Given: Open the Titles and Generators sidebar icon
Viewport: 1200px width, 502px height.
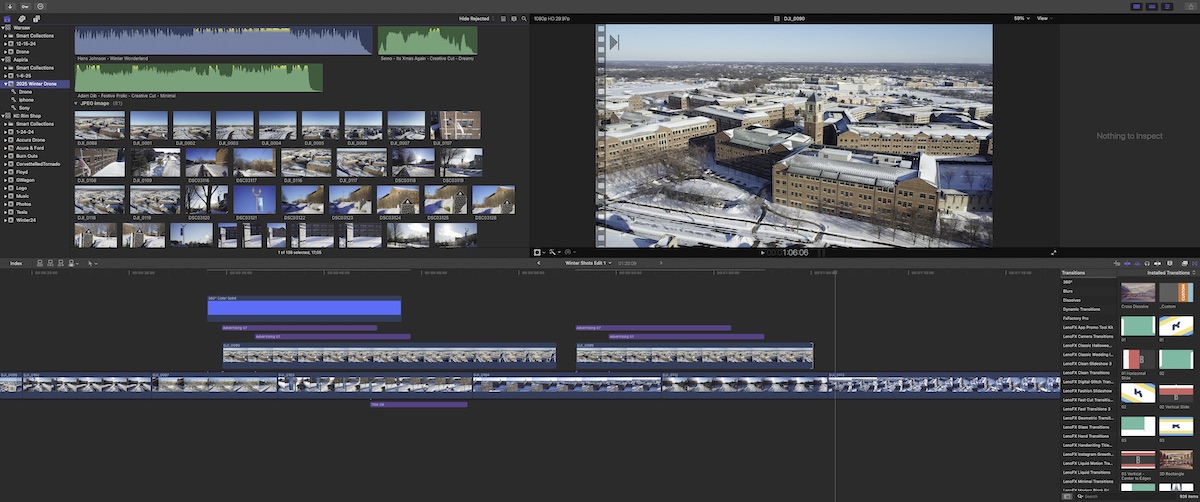Looking at the screenshot, I should tap(36, 19).
